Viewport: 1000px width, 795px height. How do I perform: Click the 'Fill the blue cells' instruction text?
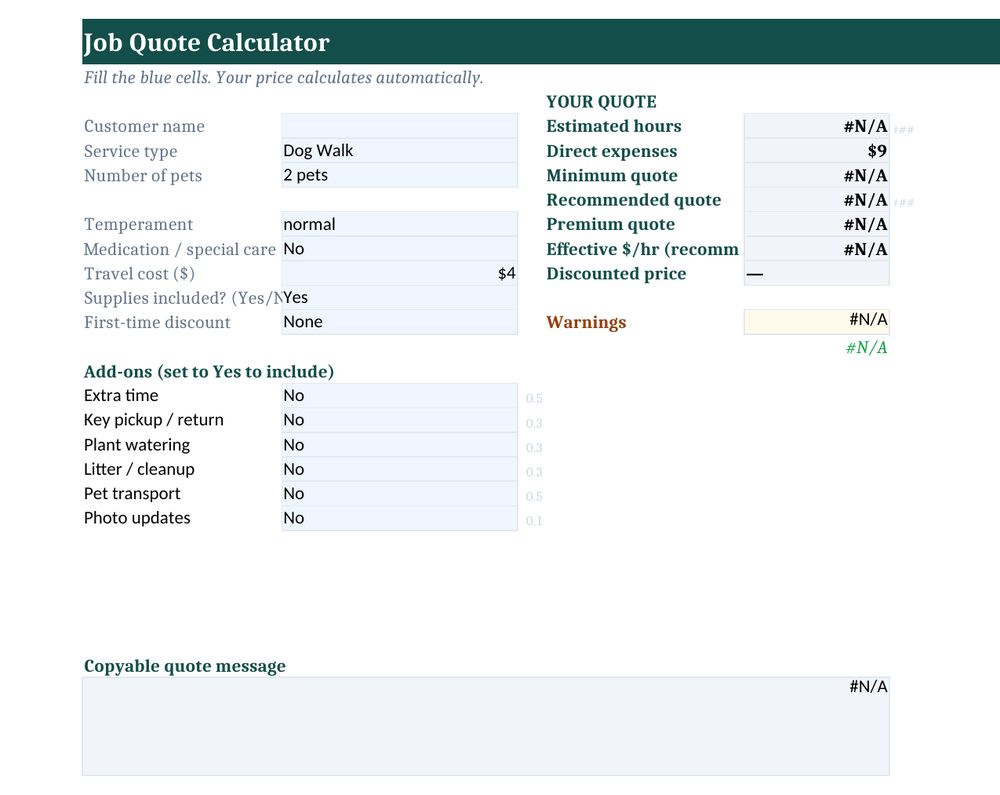[x=283, y=78]
